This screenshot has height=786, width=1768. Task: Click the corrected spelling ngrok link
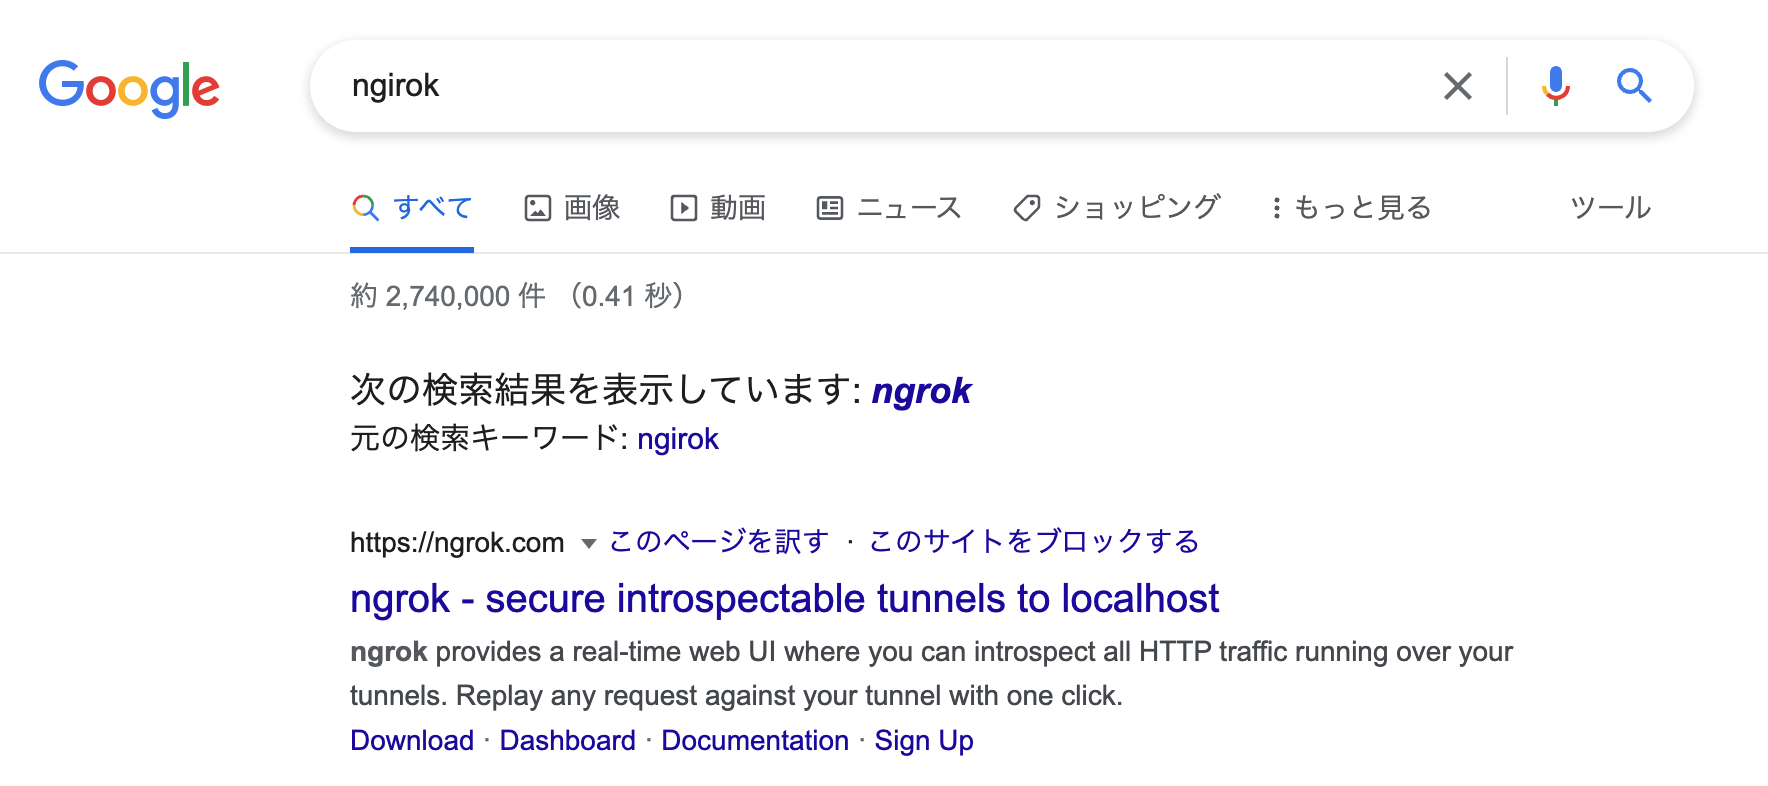pos(921,391)
